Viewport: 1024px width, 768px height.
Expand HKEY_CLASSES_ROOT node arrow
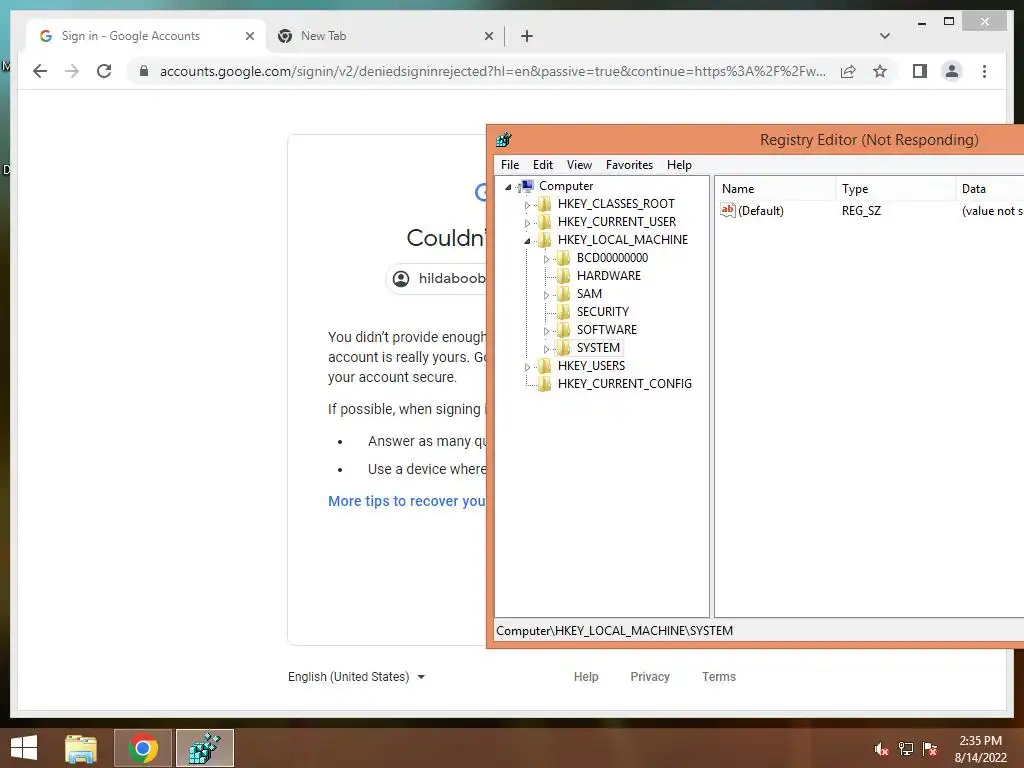pyautogui.click(x=527, y=205)
